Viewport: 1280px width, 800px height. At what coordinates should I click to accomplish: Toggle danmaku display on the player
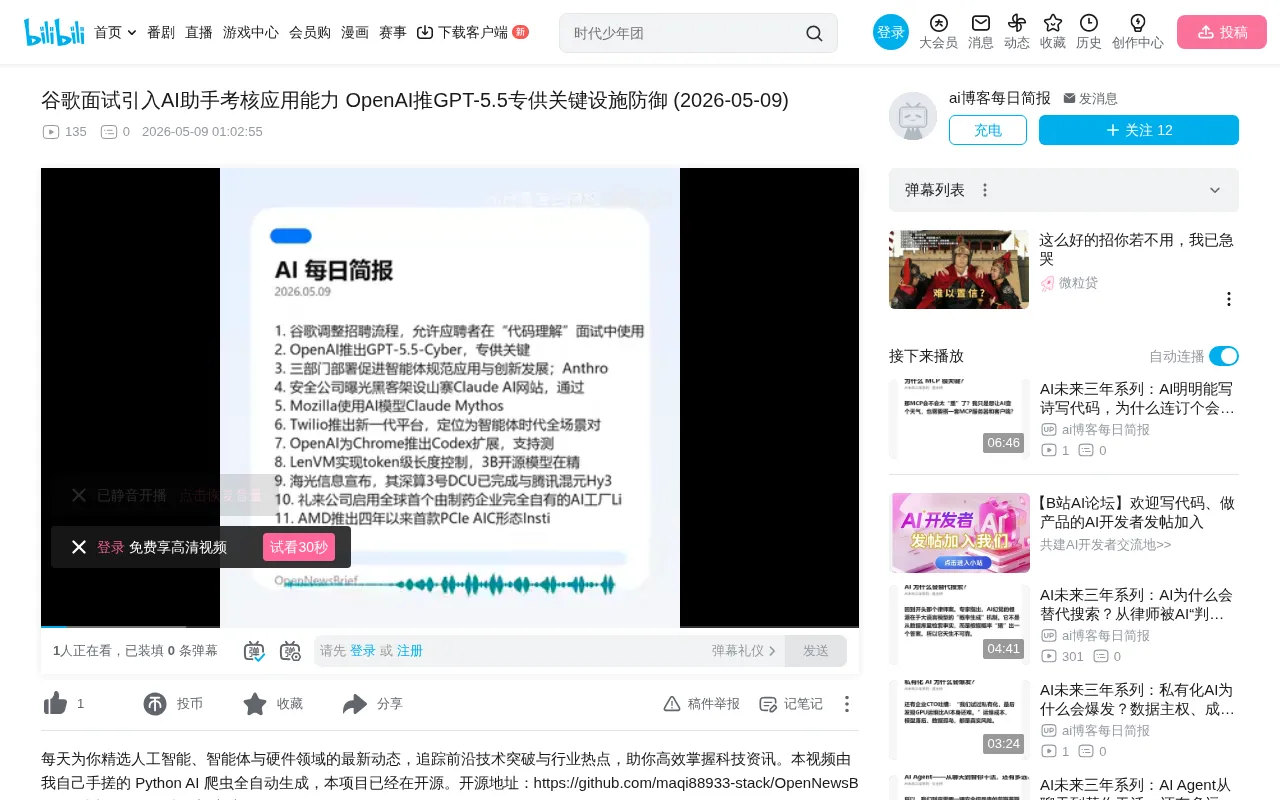[x=254, y=651]
